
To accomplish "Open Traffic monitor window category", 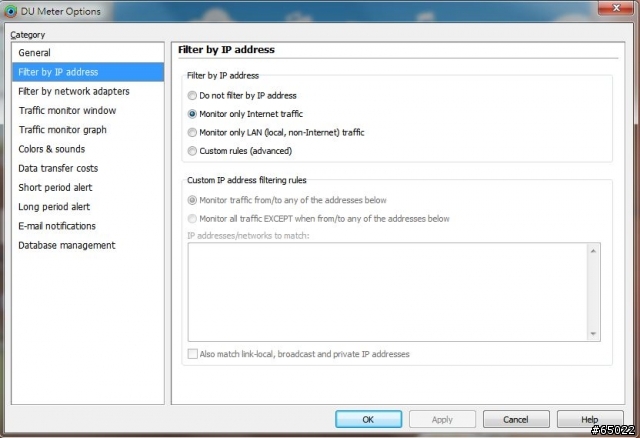I will (88, 110).
